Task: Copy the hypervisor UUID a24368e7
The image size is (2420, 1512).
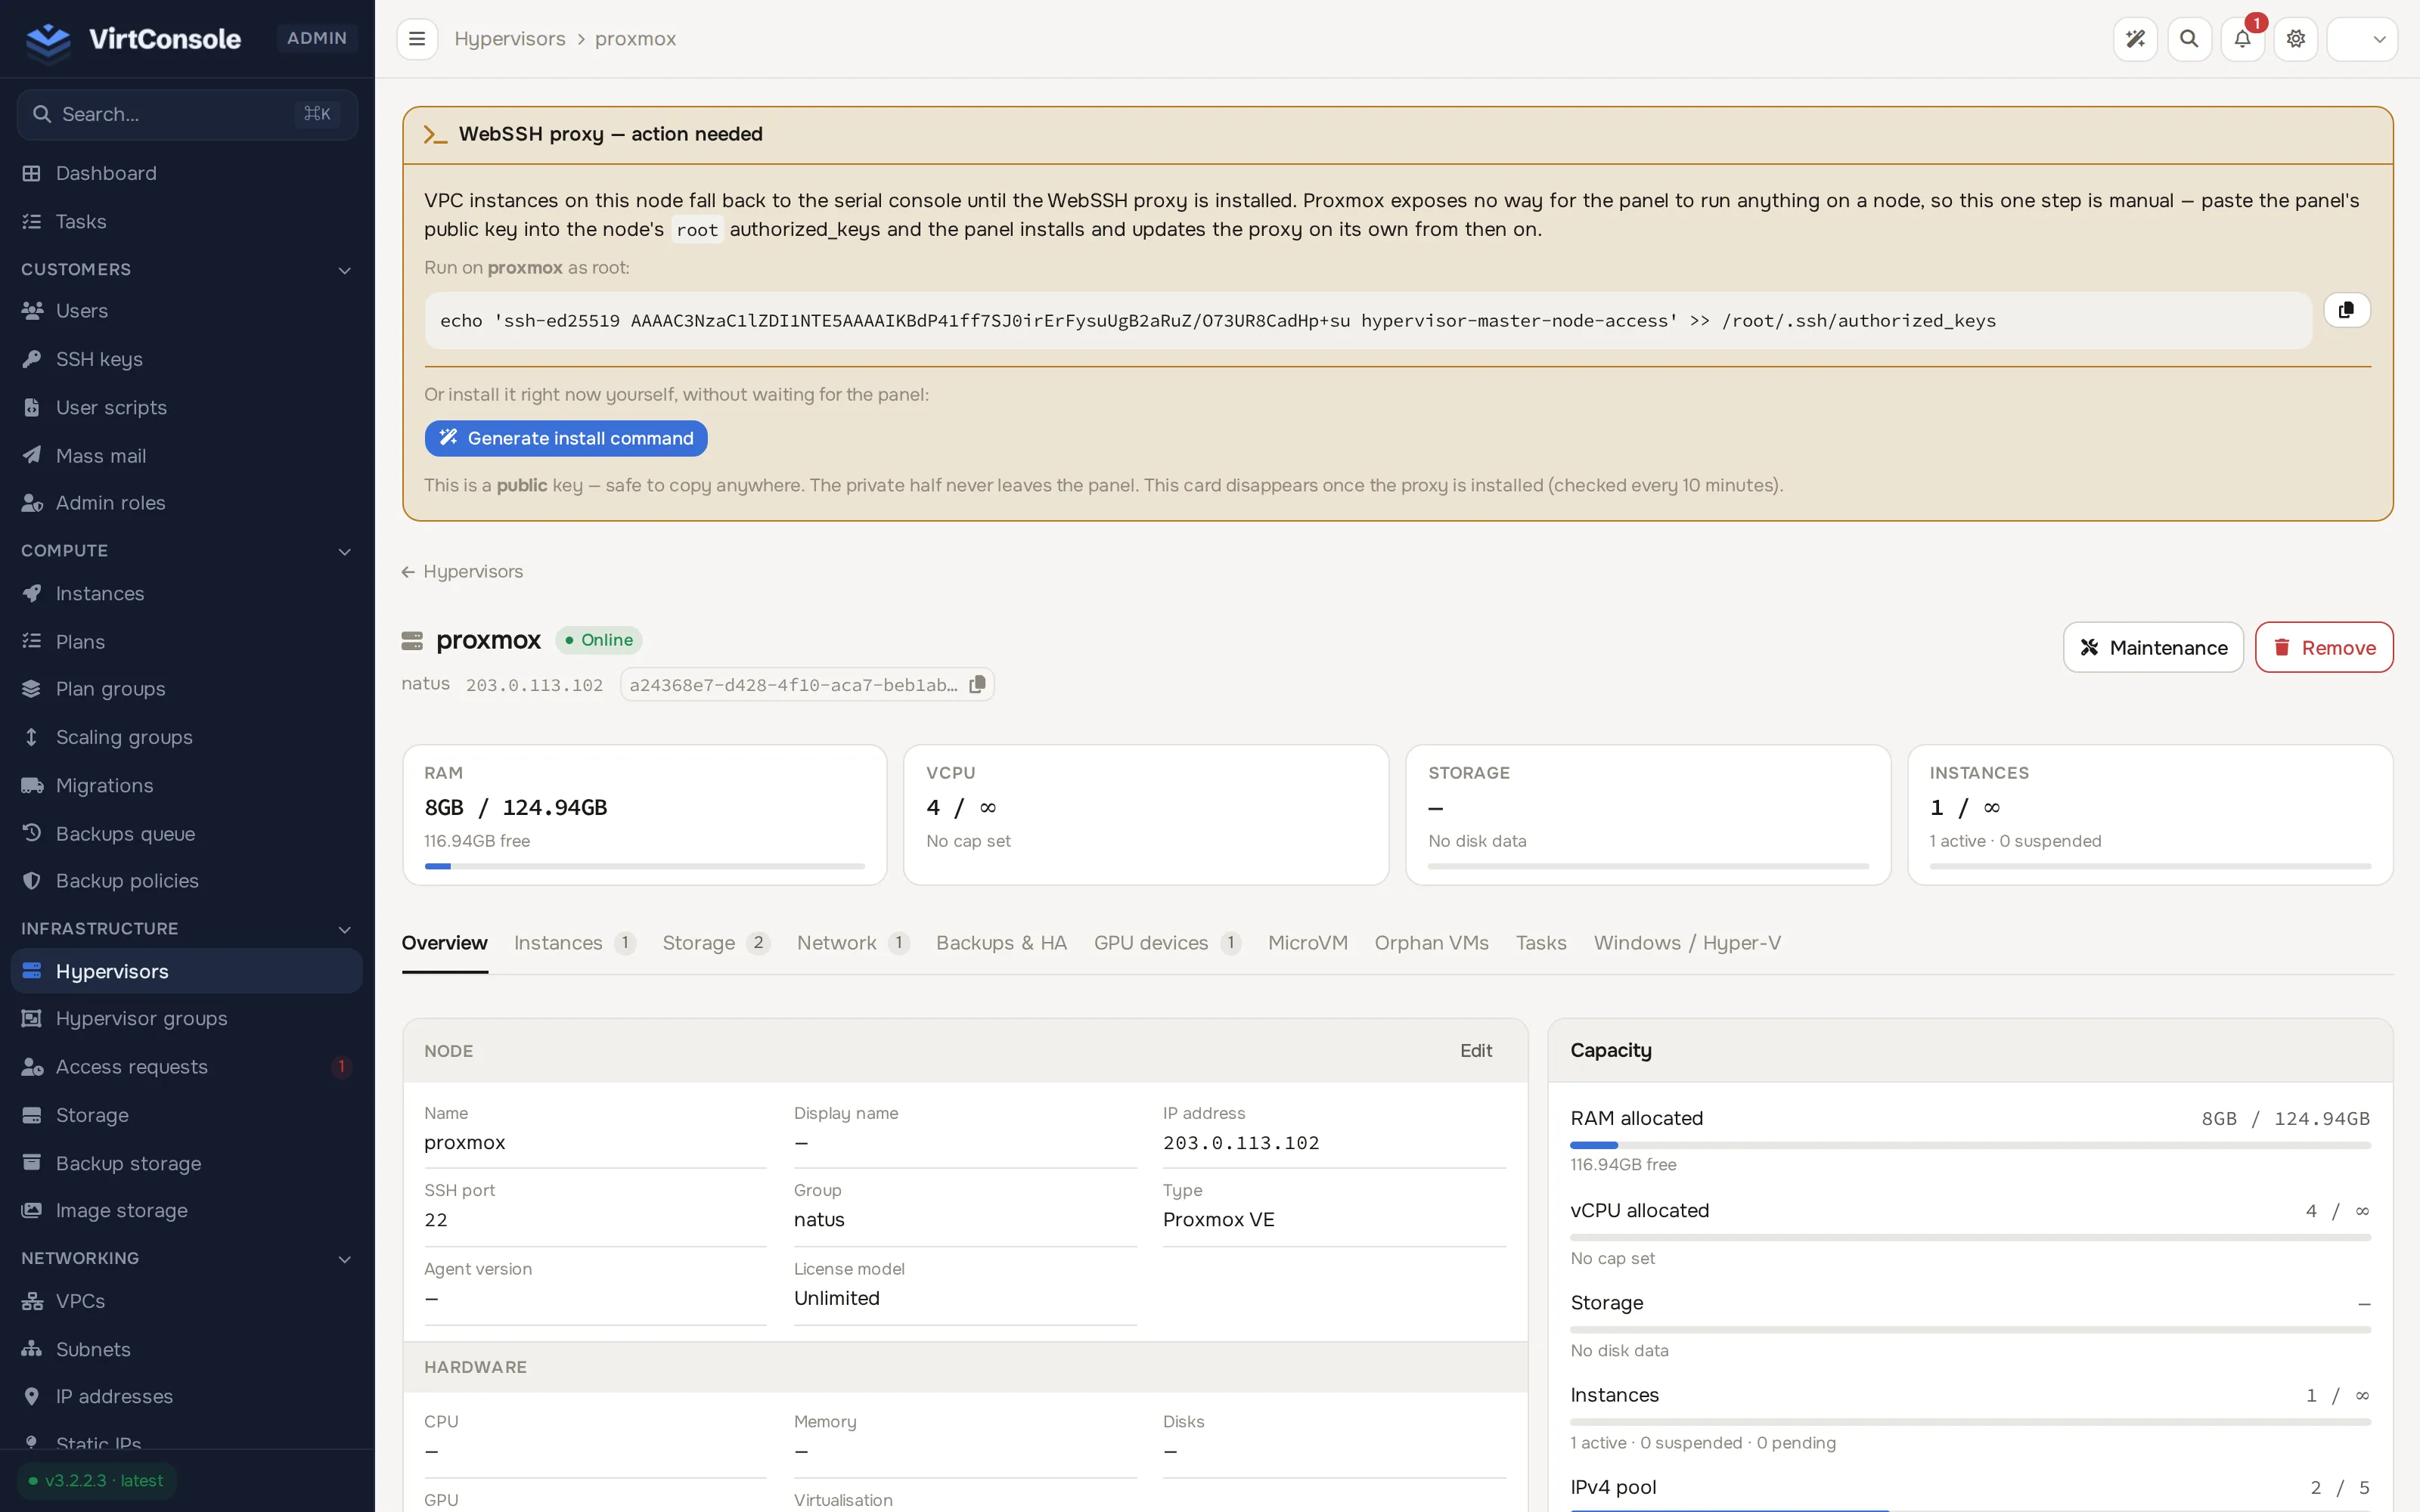Action: (x=978, y=685)
